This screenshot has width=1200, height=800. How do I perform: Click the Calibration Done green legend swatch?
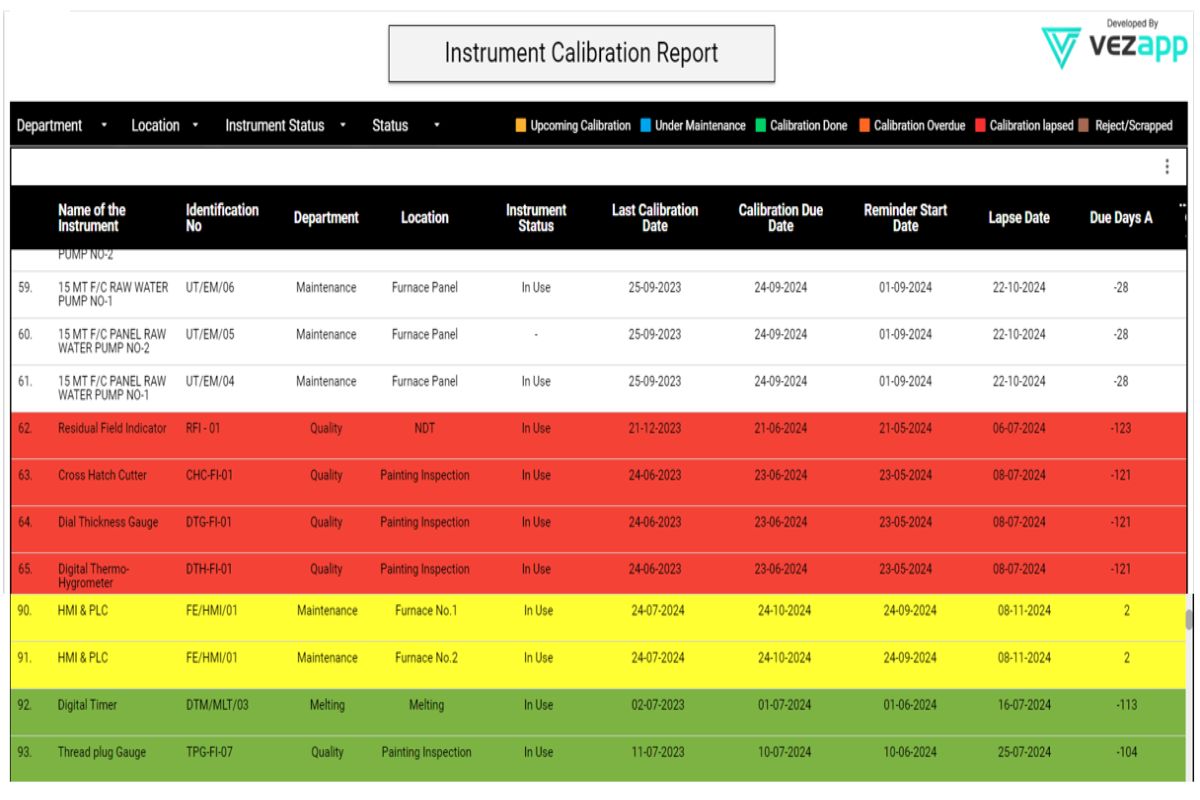(760, 126)
